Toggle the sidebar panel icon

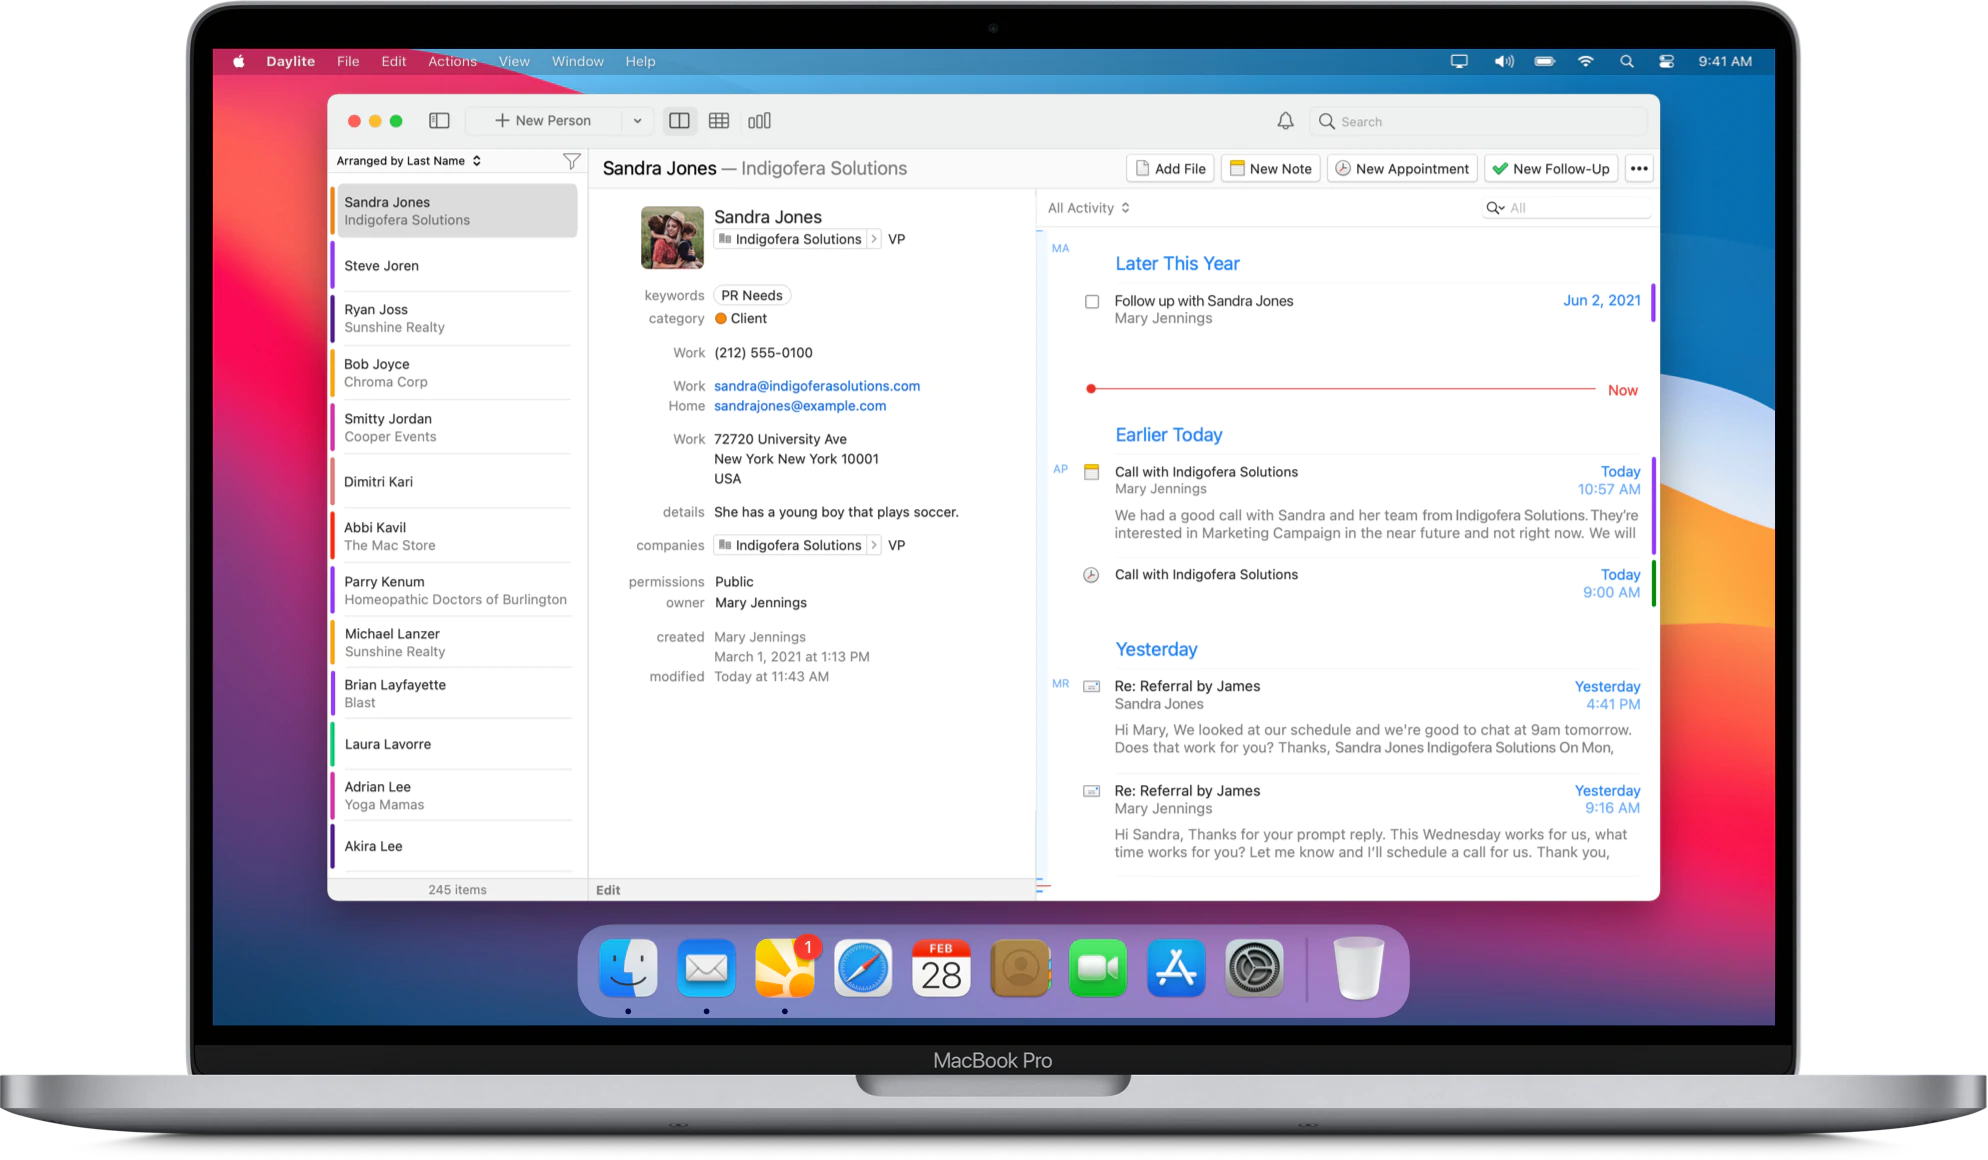coord(439,121)
